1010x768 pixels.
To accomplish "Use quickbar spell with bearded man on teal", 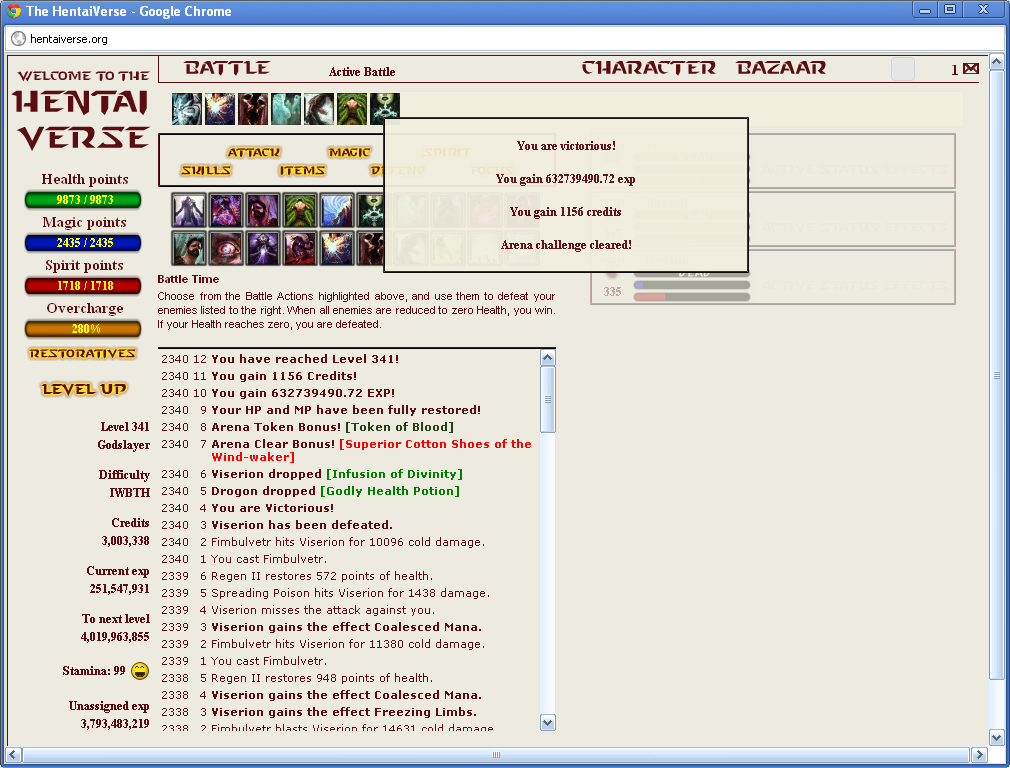I will point(189,248).
